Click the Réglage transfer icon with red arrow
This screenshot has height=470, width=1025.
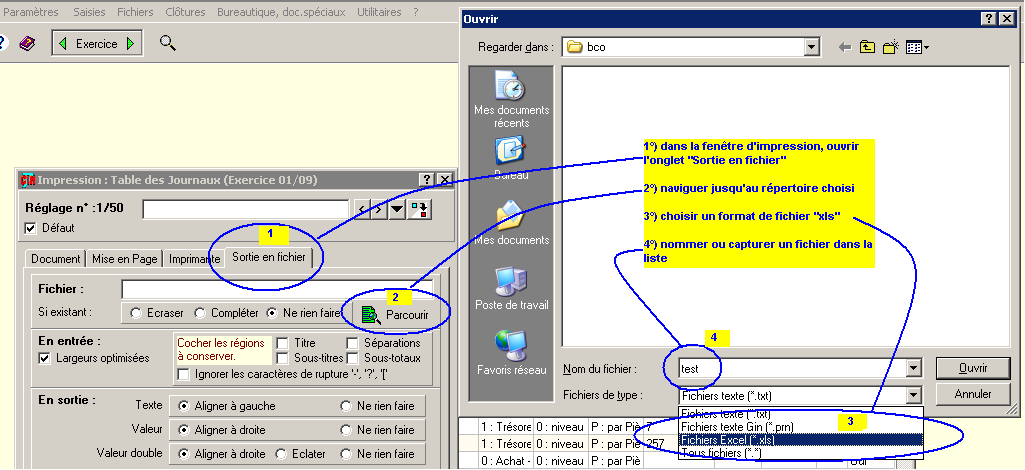[420, 210]
